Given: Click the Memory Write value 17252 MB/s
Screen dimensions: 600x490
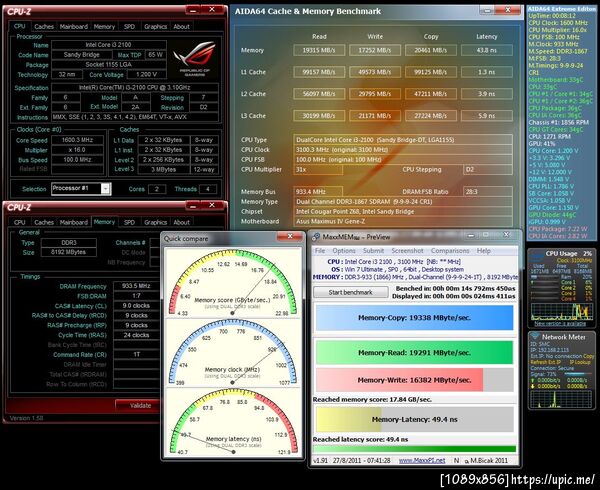Looking at the screenshot, I should point(375,50).
